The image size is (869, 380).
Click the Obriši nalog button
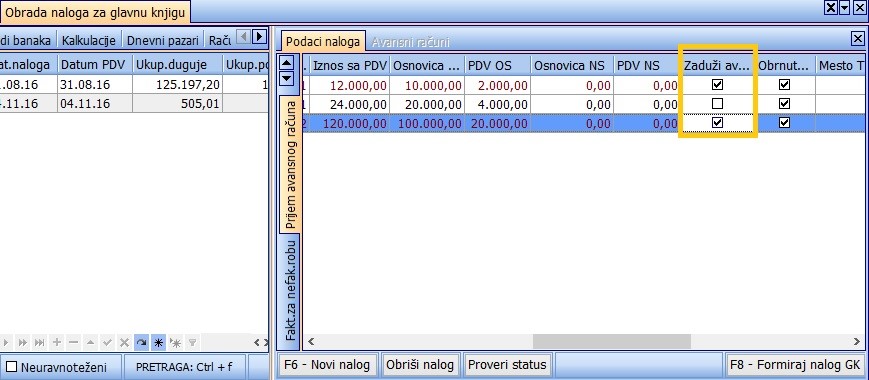pyautogui.click(x=420, y=365)
